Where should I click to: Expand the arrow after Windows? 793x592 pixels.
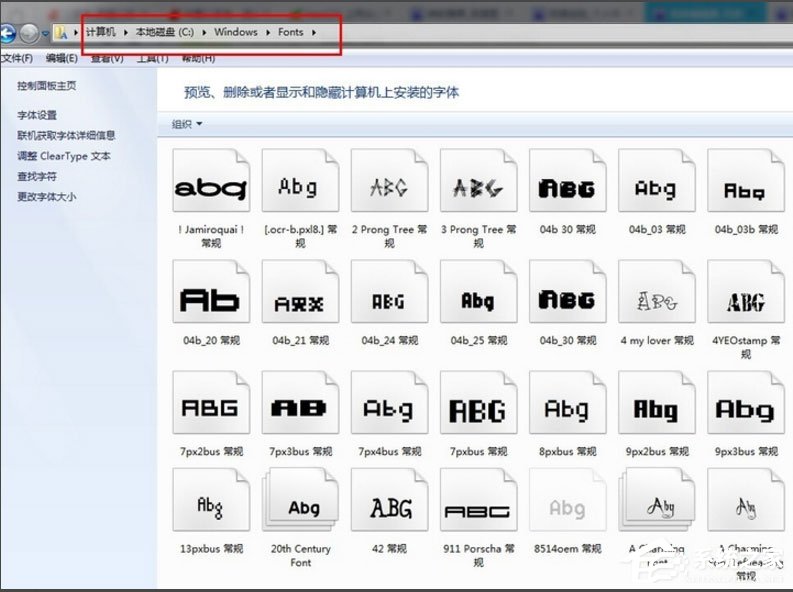(268, 32)
